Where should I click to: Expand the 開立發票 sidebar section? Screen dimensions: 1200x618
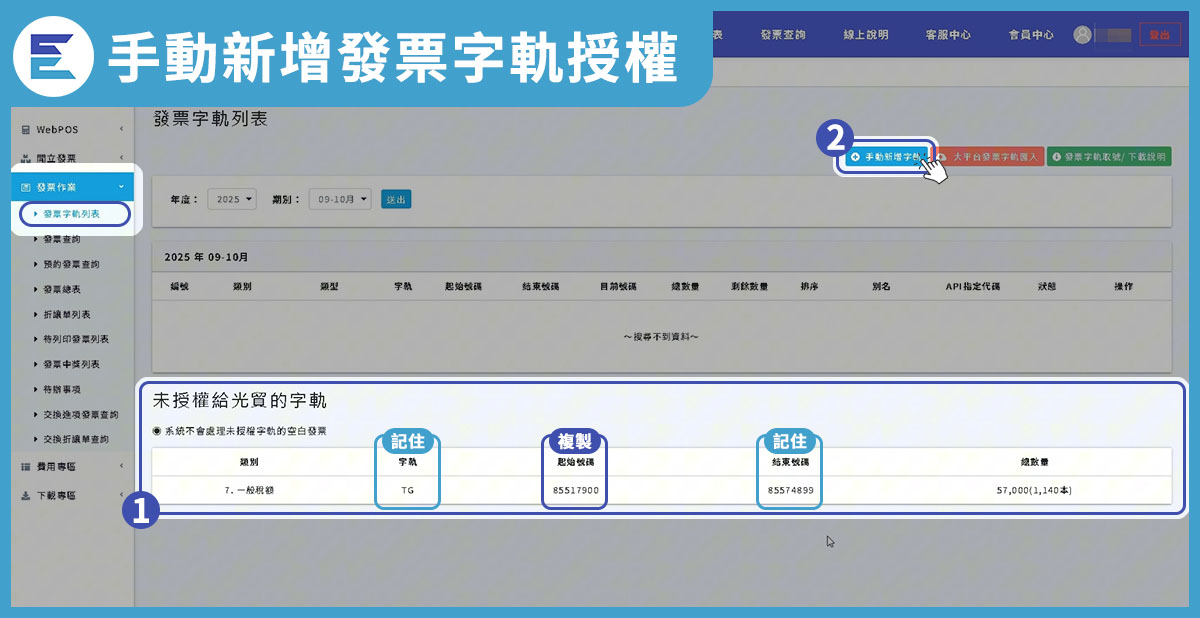pyautogui.click(x=122, y=156)
